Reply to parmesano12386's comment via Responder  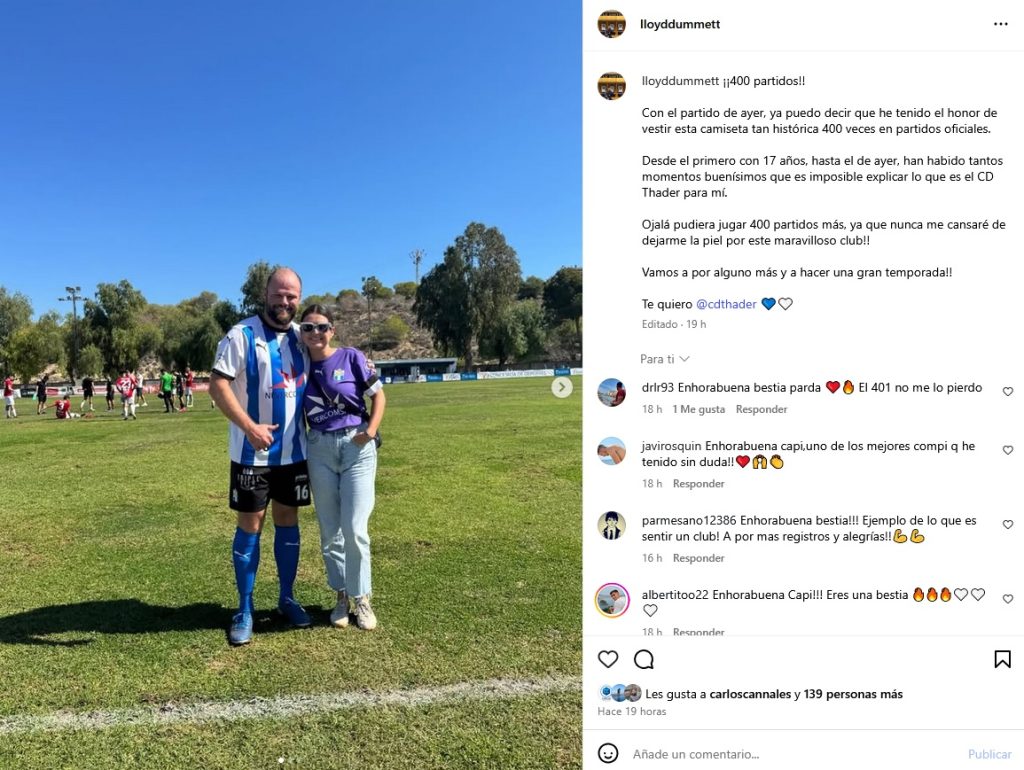click(x=698, y=558)
